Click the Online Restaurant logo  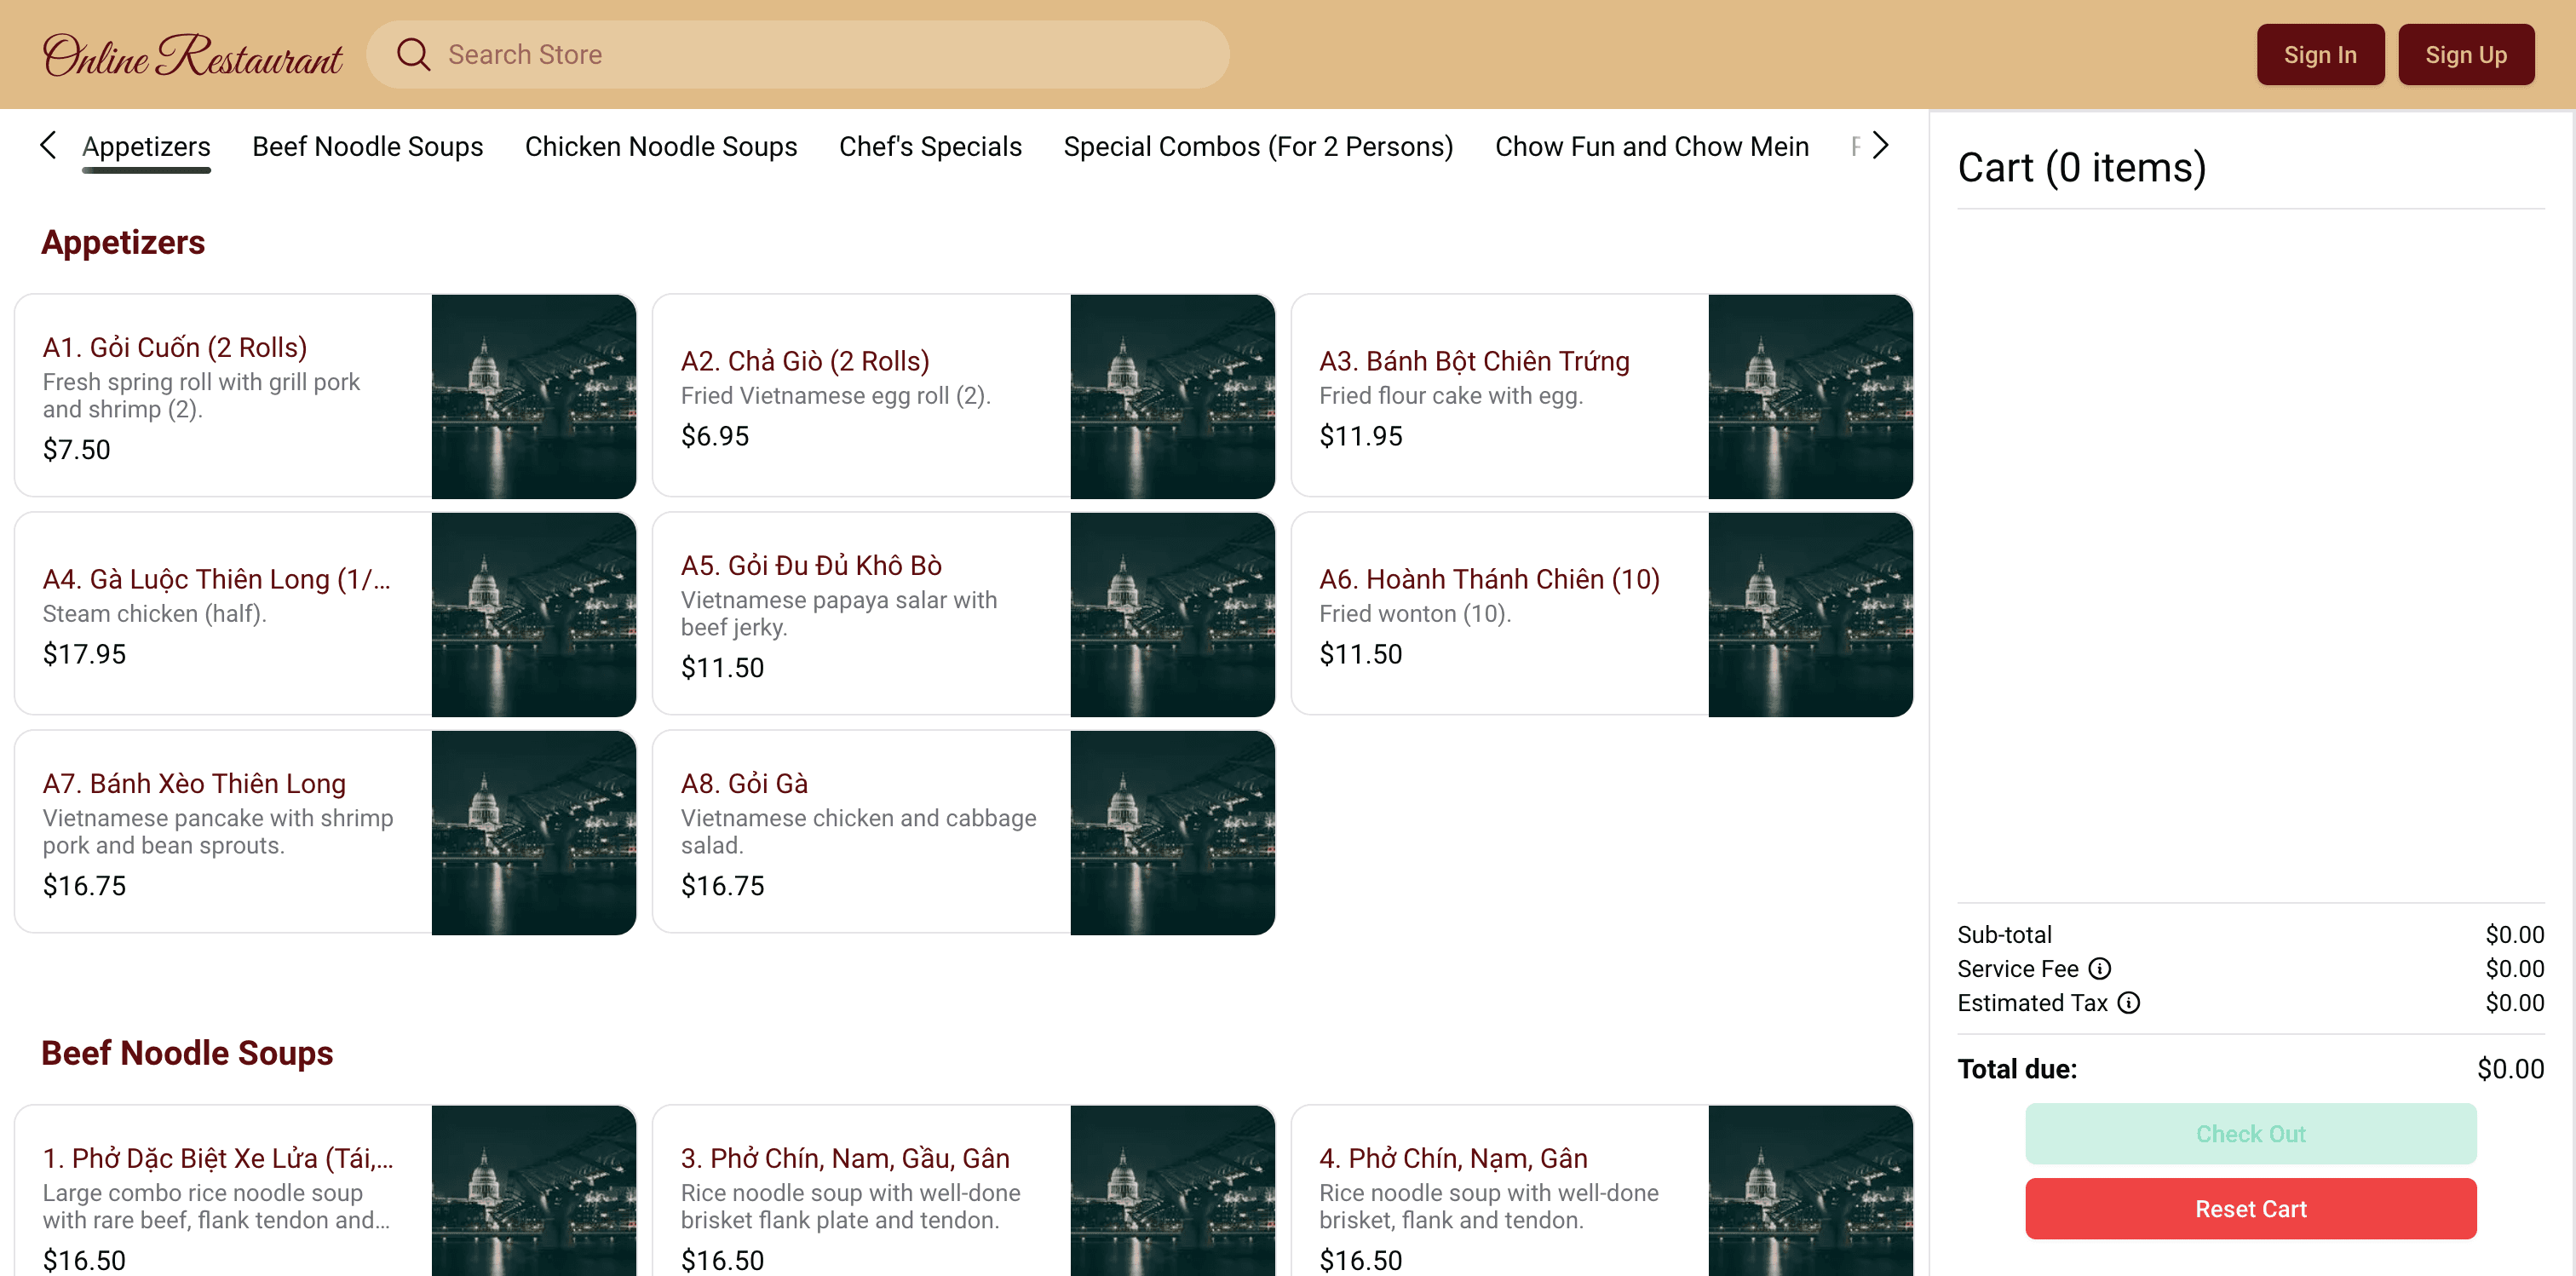192,55
